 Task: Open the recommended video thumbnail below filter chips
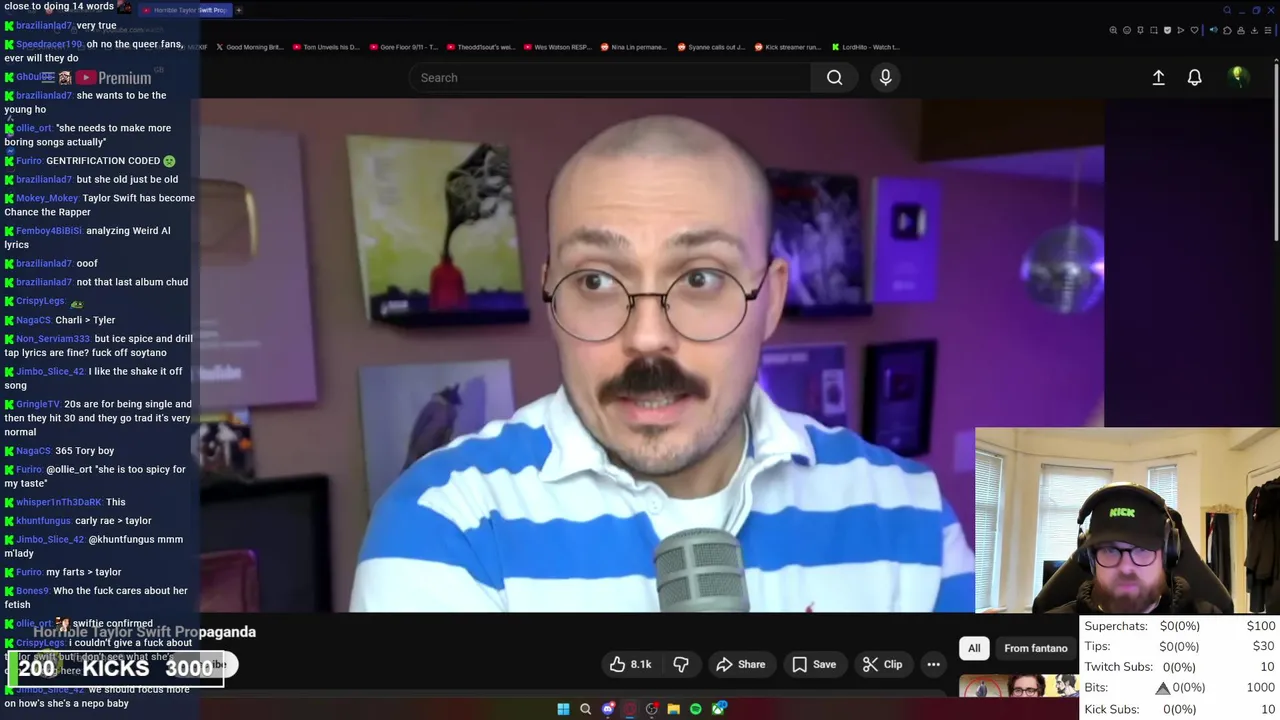tap(1018, 687)
